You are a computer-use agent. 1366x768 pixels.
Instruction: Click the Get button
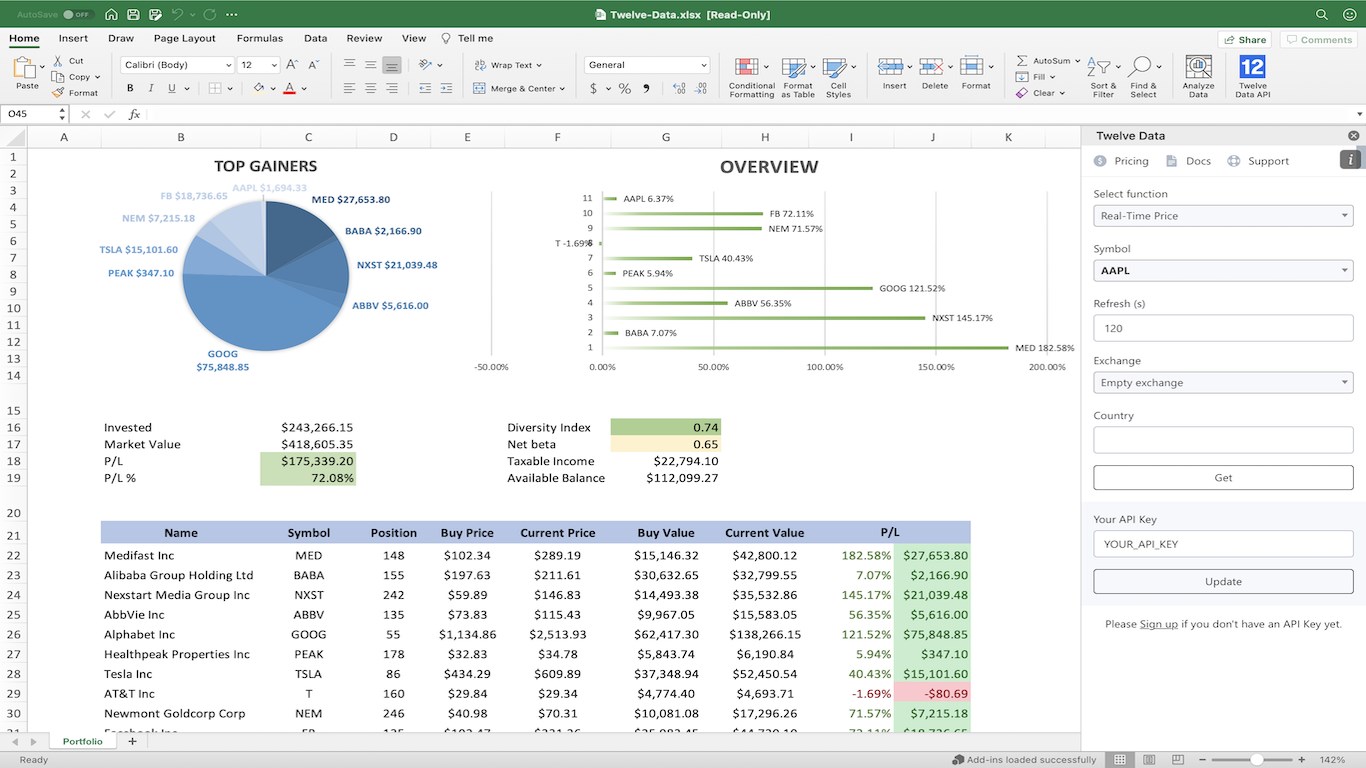pos(1223,478)
